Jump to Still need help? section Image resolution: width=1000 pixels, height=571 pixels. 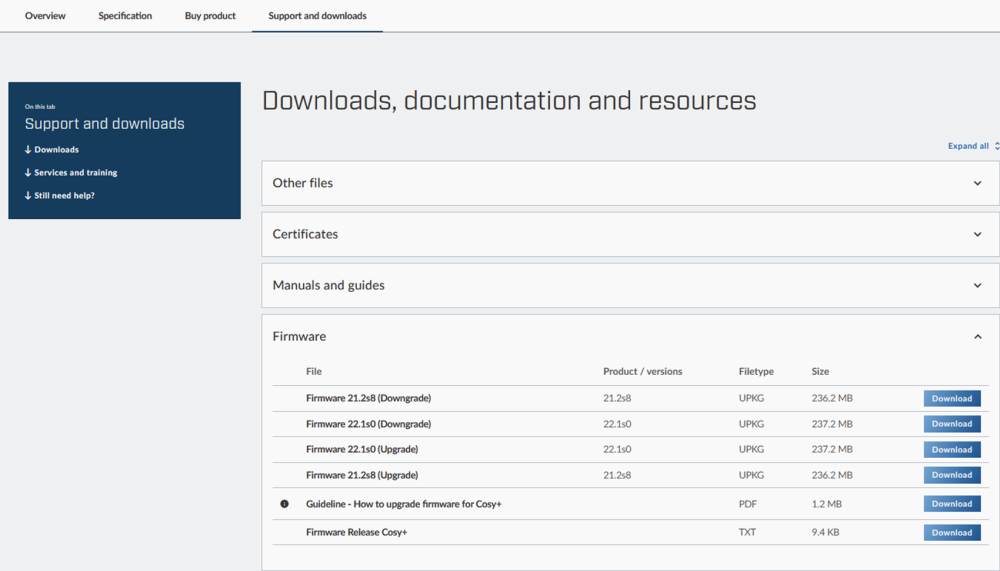click(x=64, y=196)
